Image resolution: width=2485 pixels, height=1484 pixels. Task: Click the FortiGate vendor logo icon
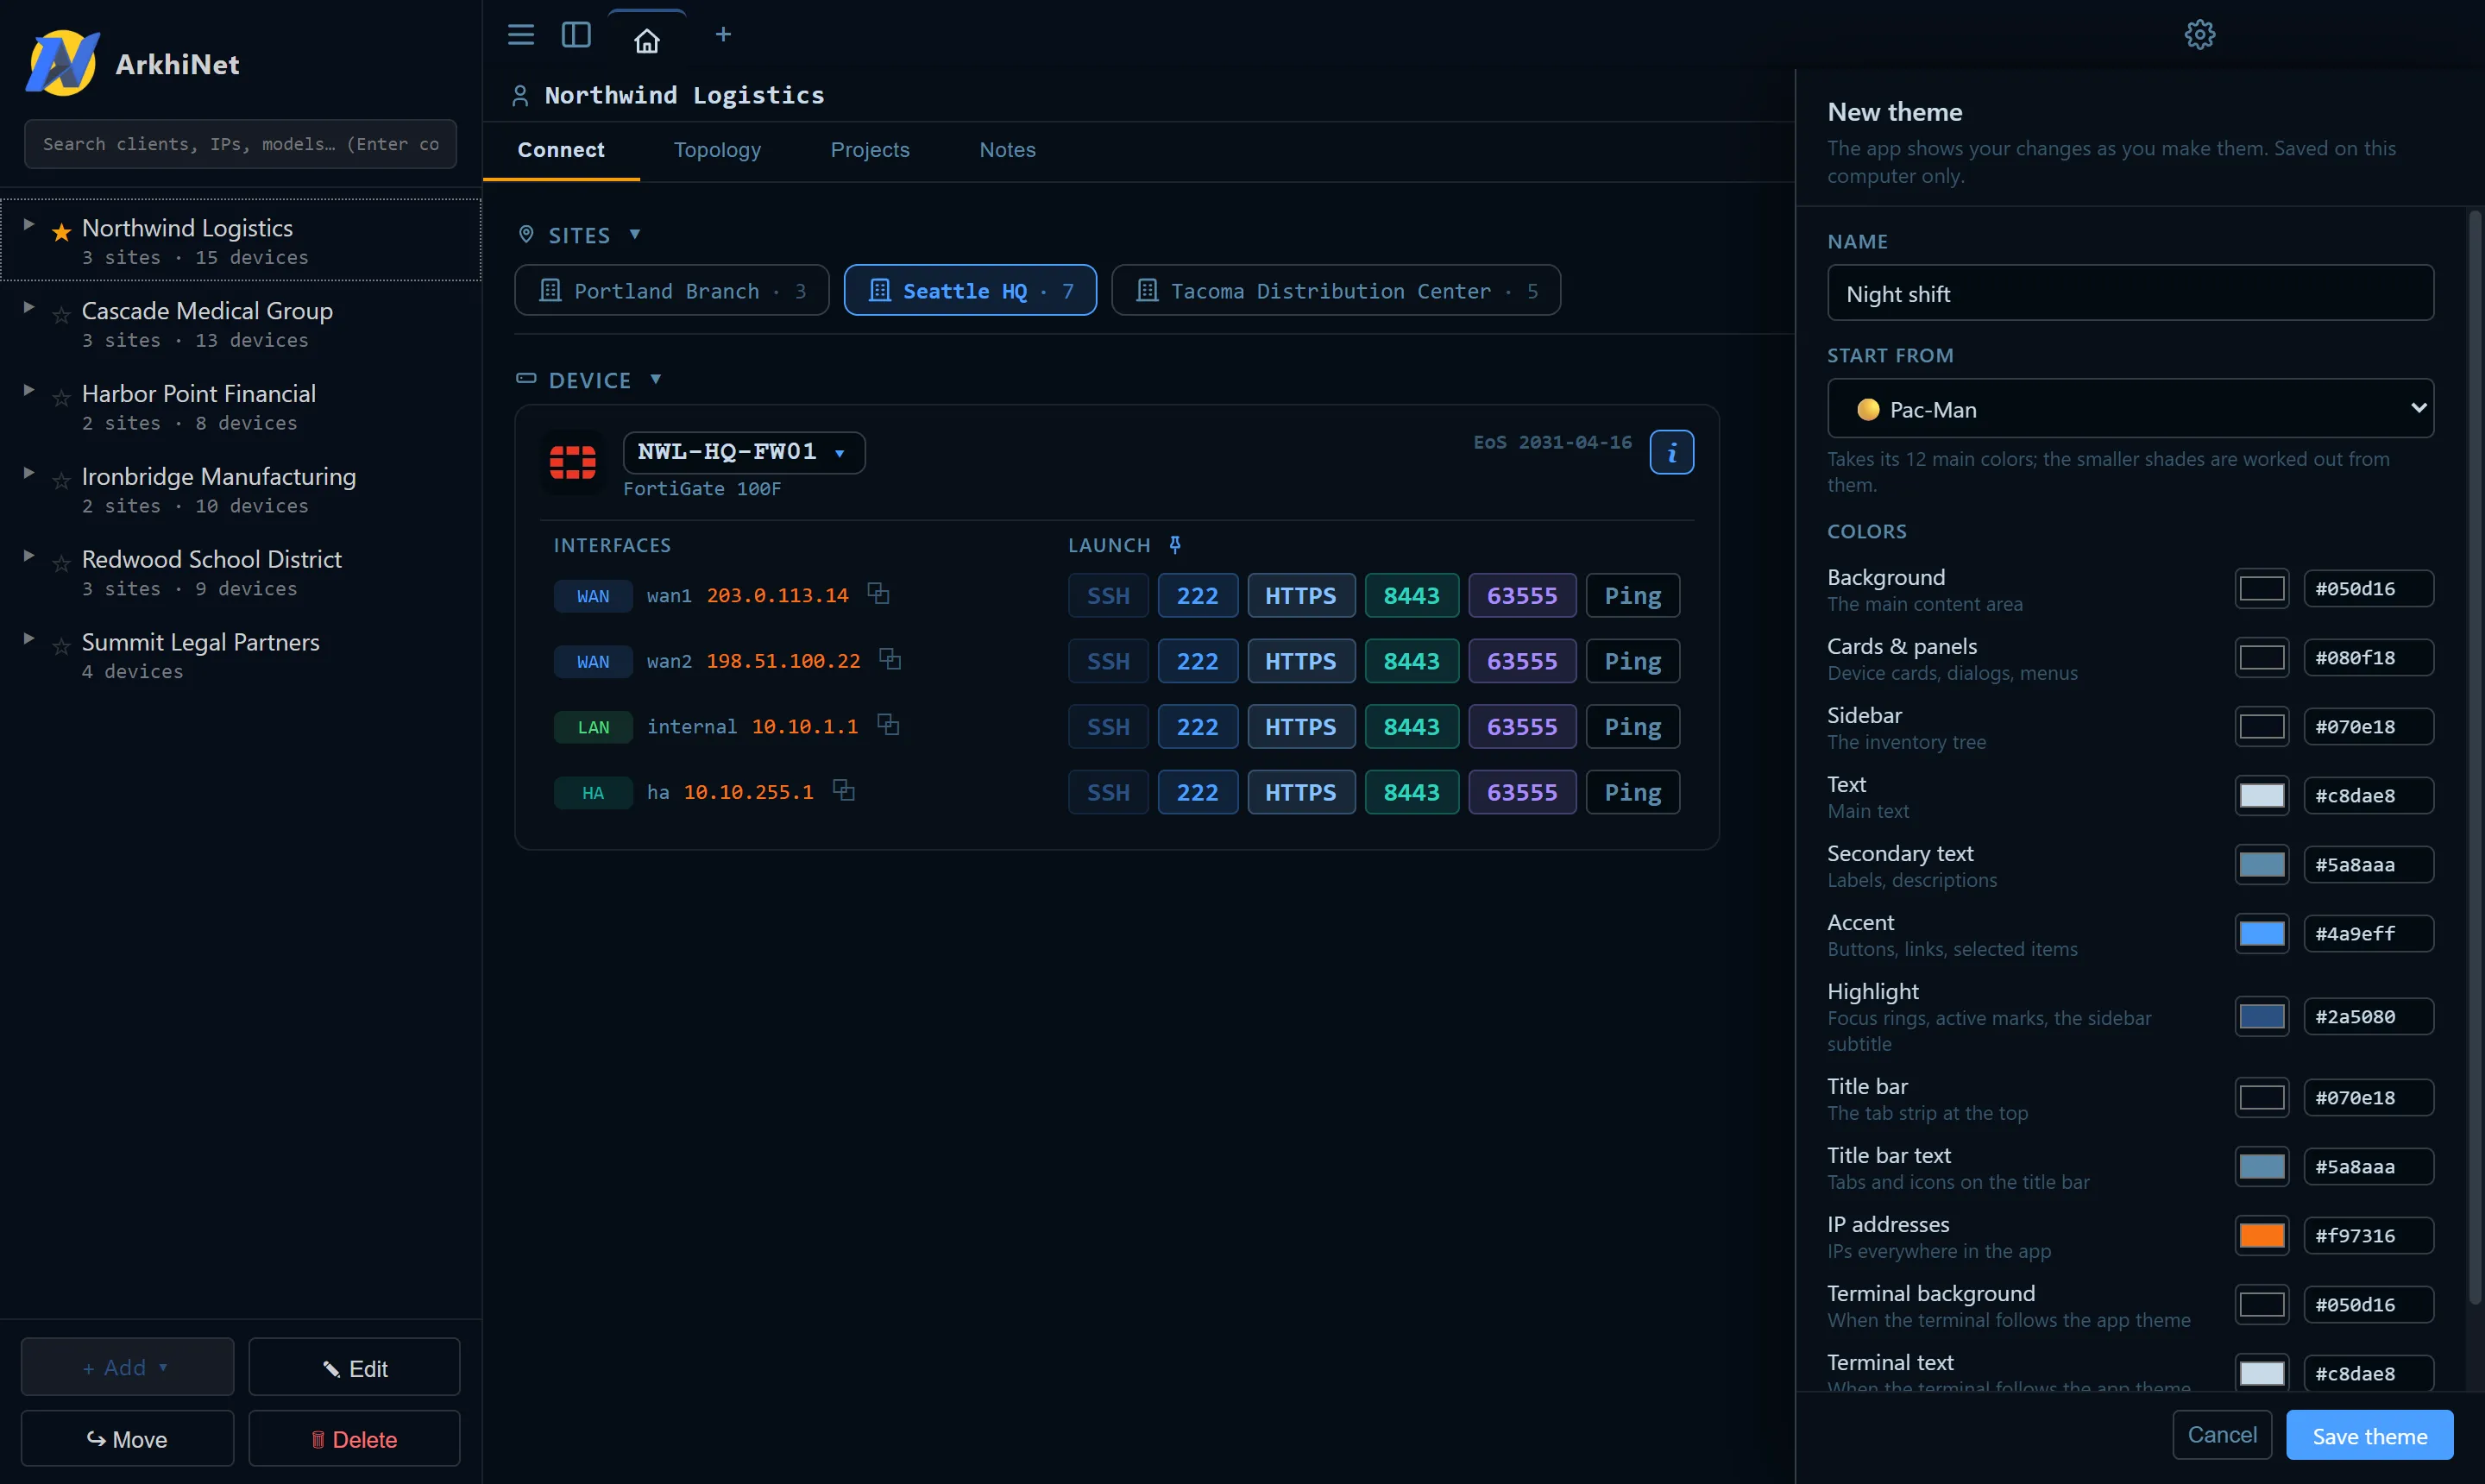pyautogui.click(x=573, y=462)
